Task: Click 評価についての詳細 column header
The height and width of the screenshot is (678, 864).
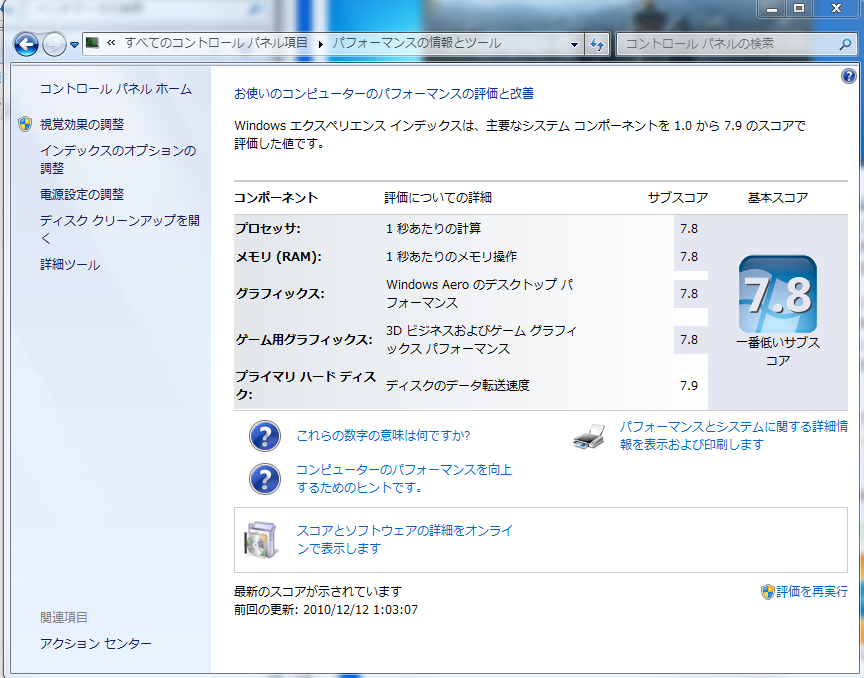Action: pyautogui.click(x=438, y=197)
